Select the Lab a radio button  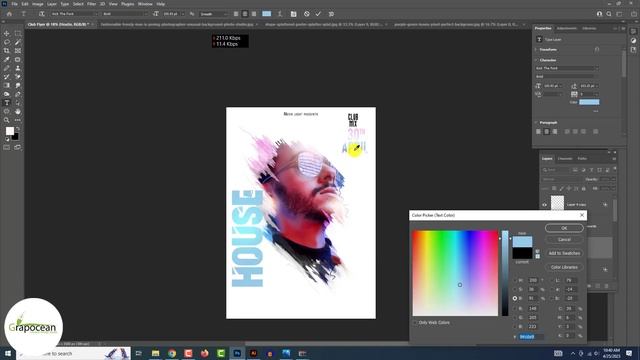(x=551, y=289)
